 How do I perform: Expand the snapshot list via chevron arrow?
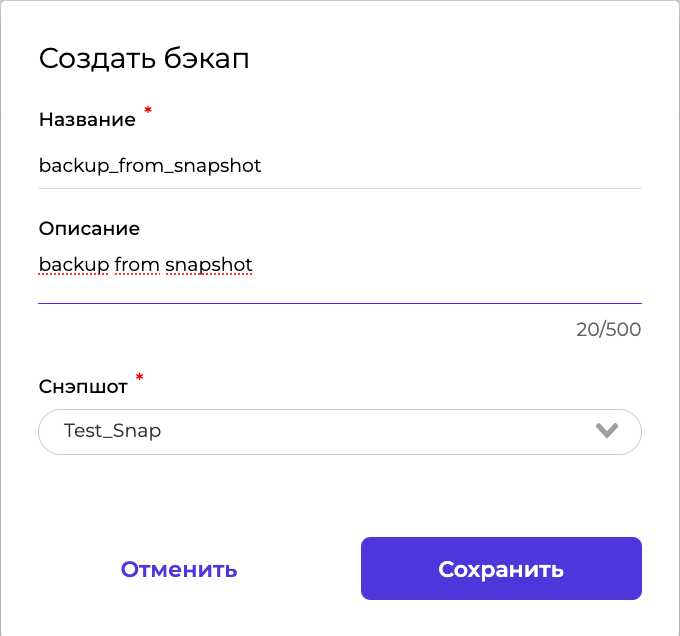coord(606,431)
